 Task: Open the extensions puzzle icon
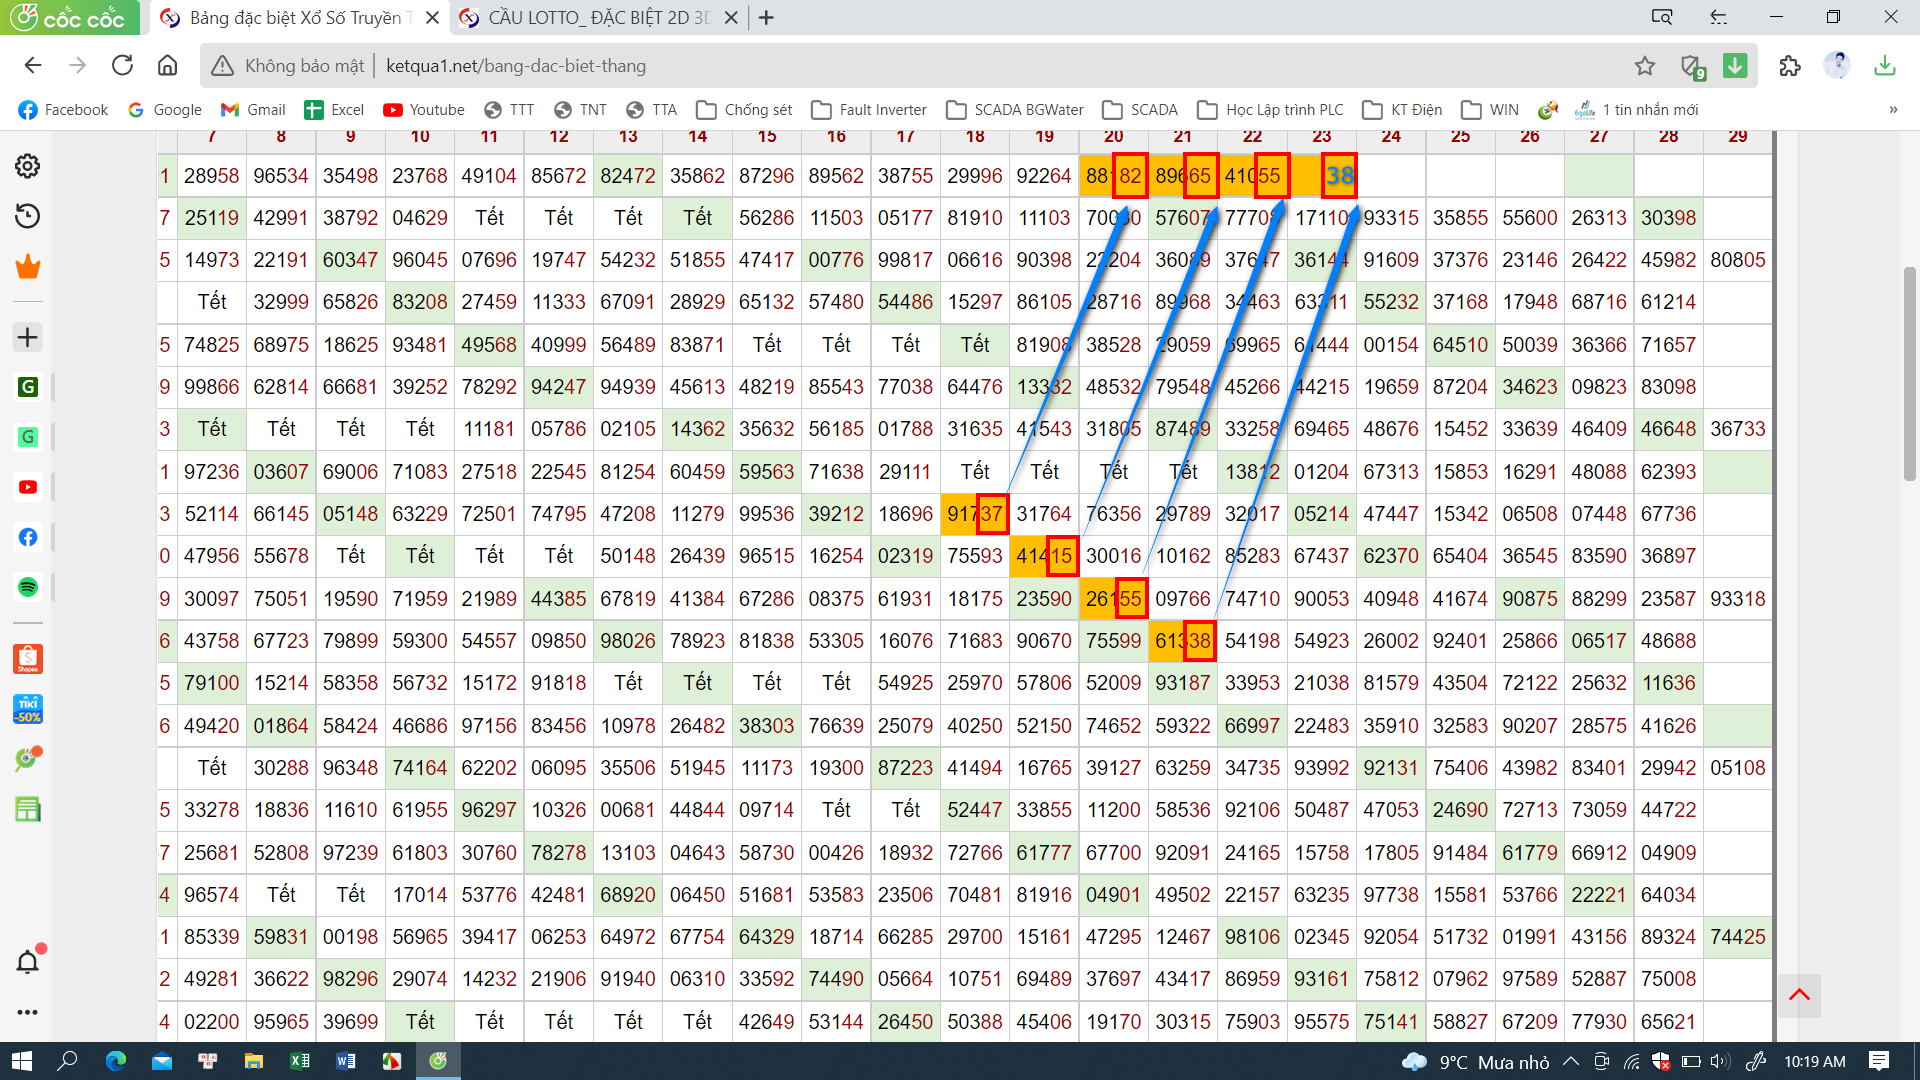point(1790,66)
